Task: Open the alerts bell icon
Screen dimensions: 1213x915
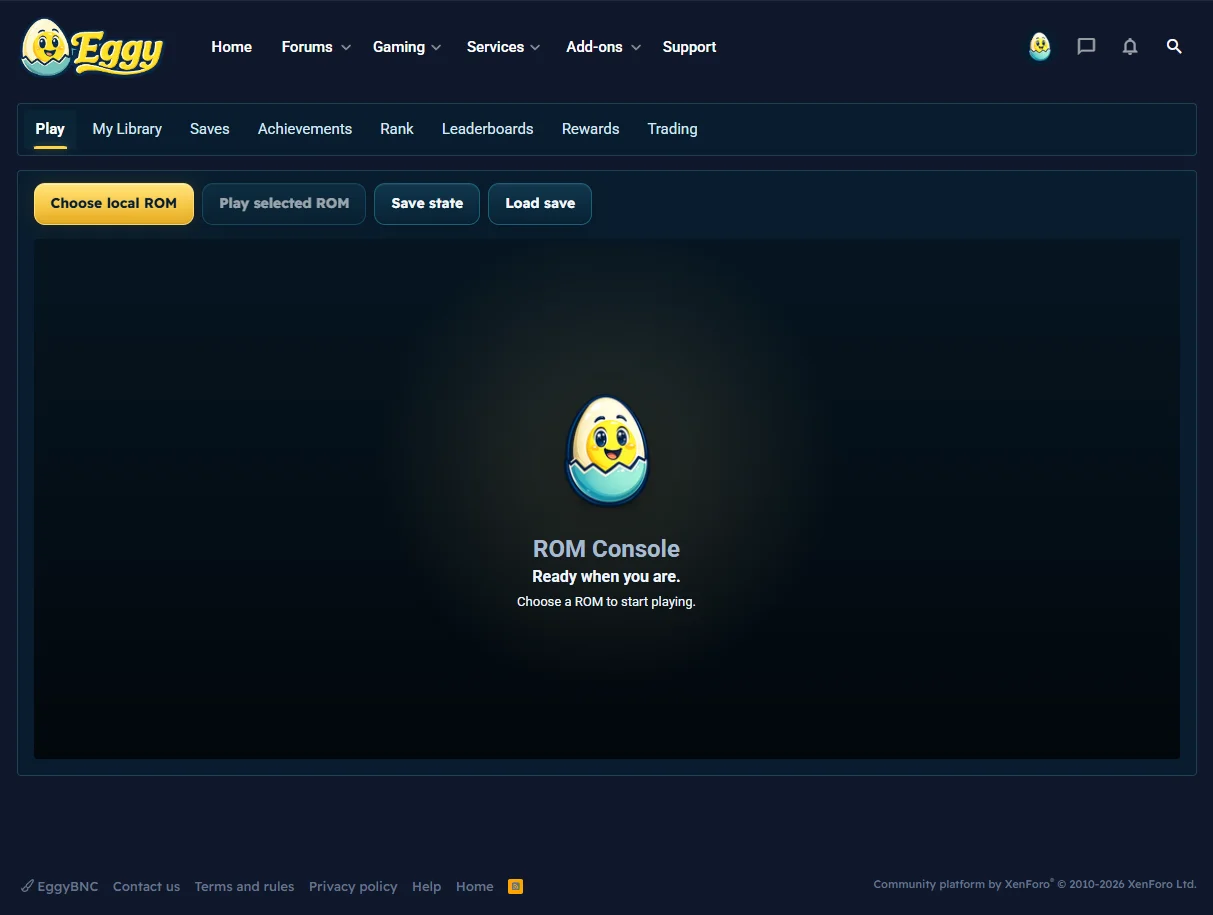Action: [1130, 46]
